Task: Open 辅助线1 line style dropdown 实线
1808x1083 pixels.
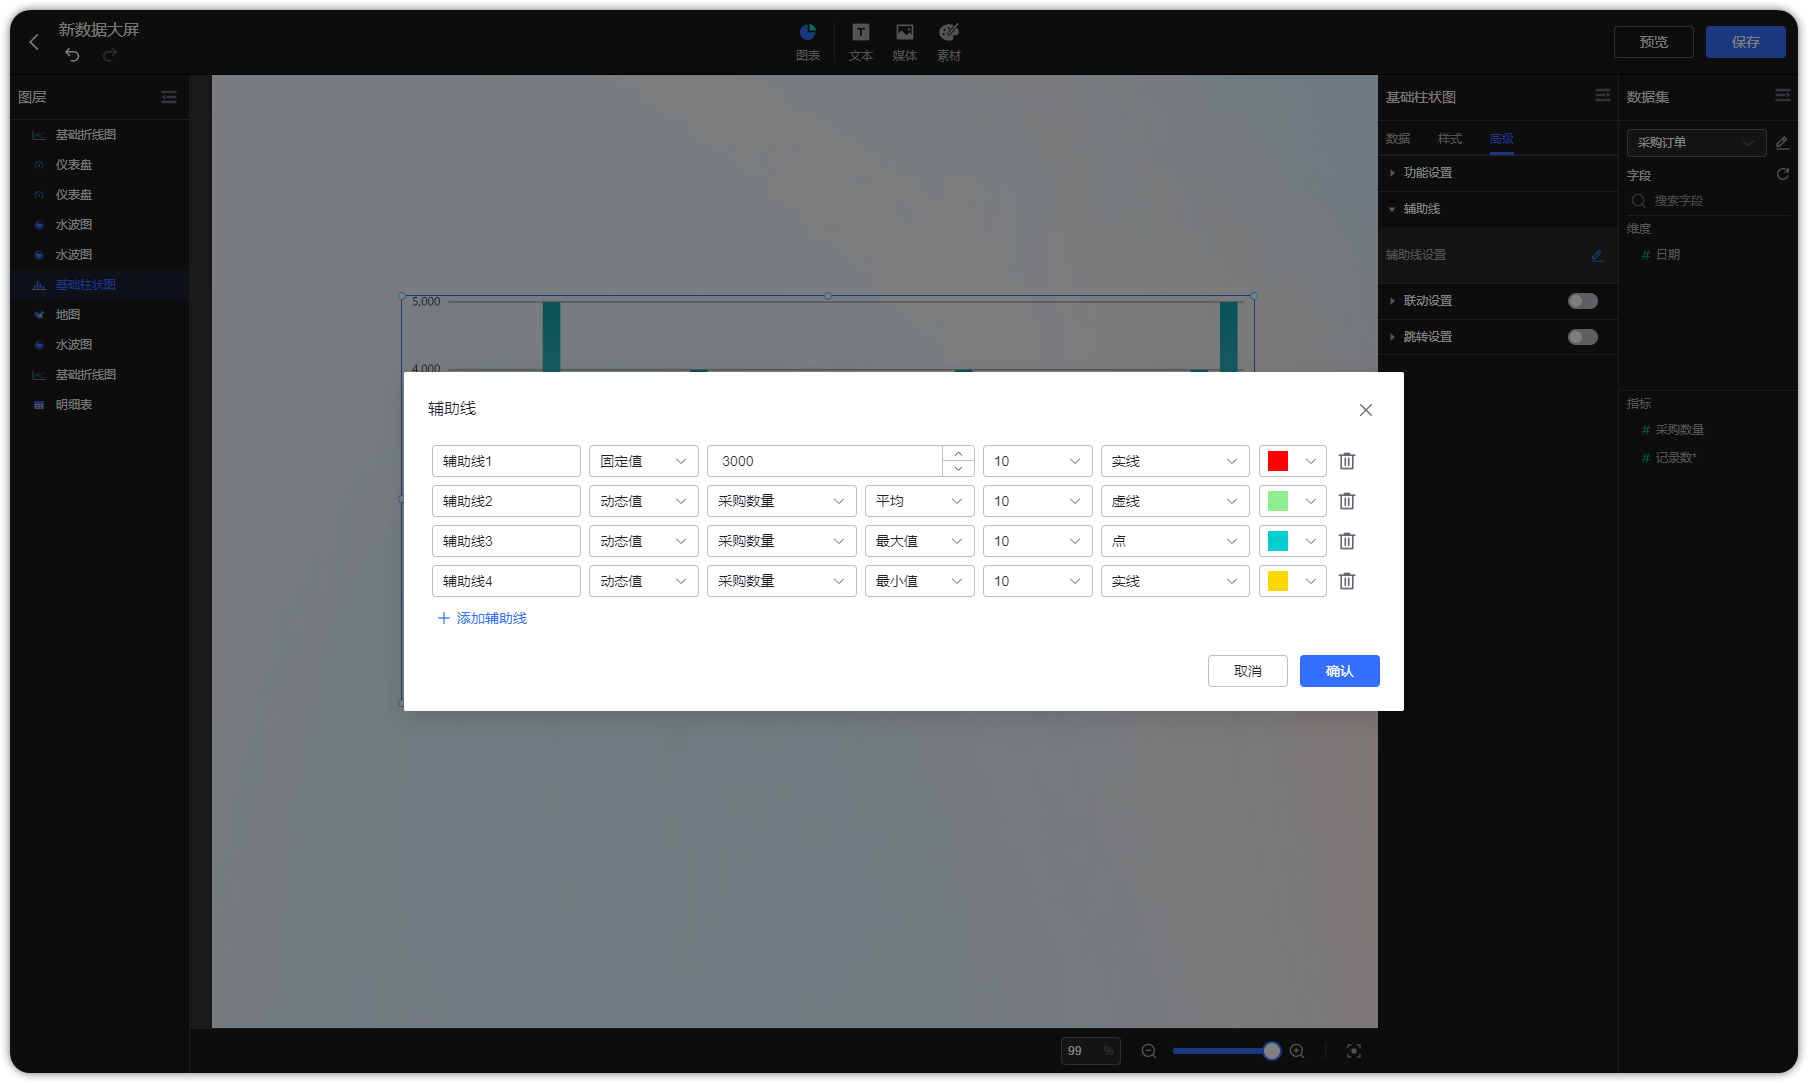Action: pyautogui.click(x=1175, y=461)
